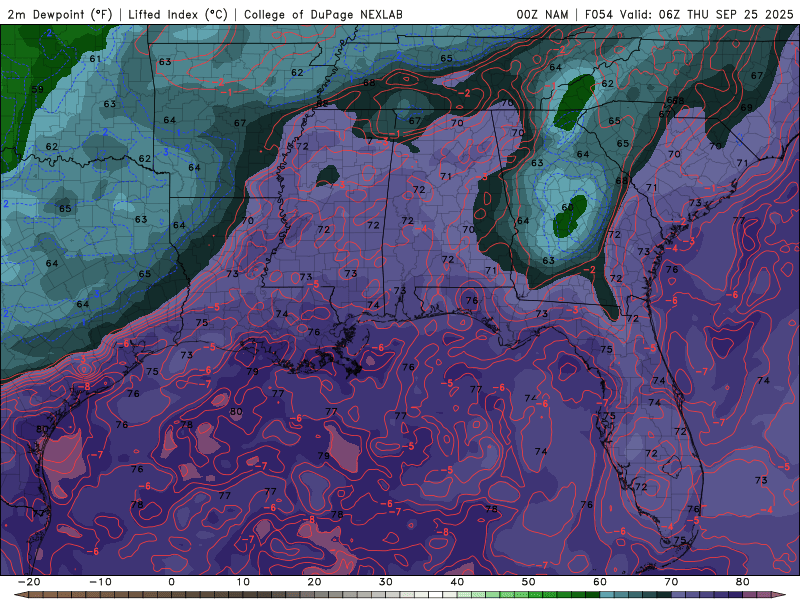Click the 30 label on the color scale

(386, 582)
